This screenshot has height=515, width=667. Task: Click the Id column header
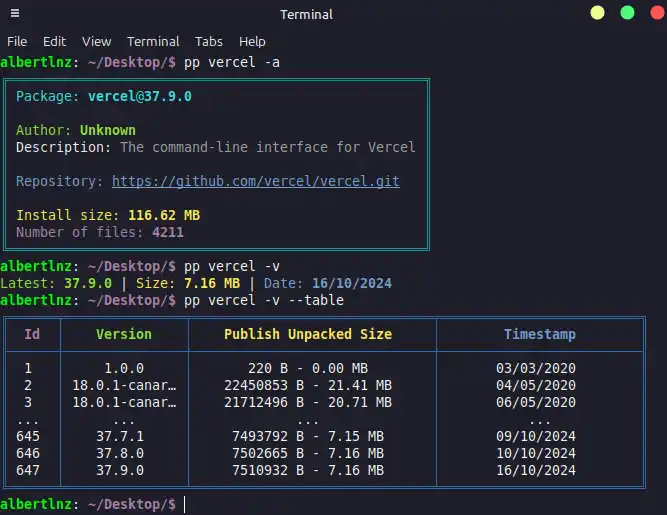pos(32,334)
